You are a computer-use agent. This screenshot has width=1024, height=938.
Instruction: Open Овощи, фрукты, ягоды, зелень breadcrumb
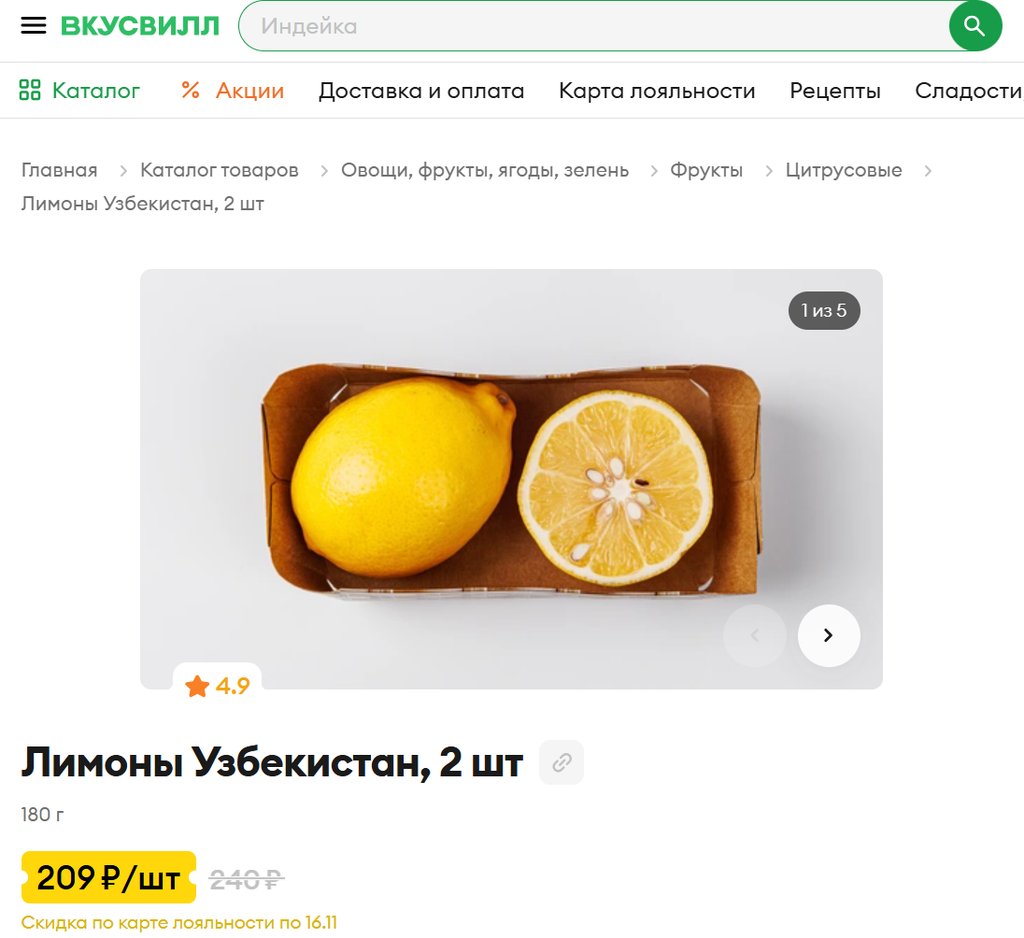(485, 170)
